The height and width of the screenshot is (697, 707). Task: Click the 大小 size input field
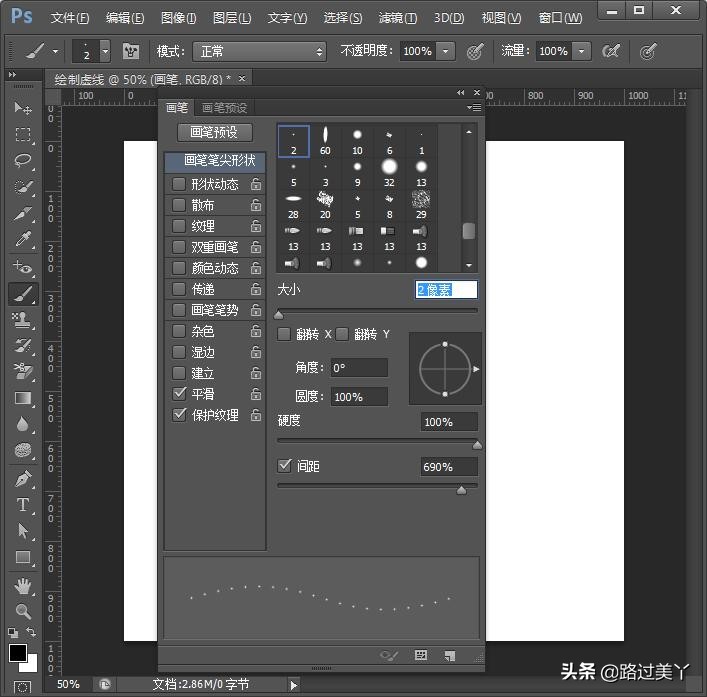coord(446,289)
